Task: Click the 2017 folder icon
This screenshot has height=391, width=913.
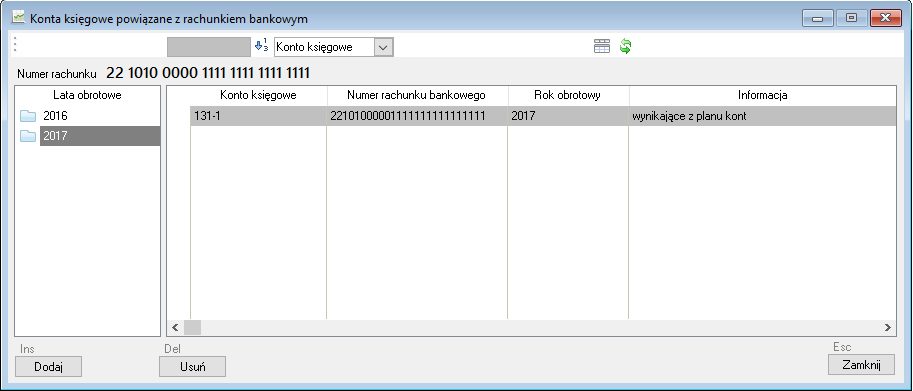Action: pyautogui.click(x=27, y=136)
